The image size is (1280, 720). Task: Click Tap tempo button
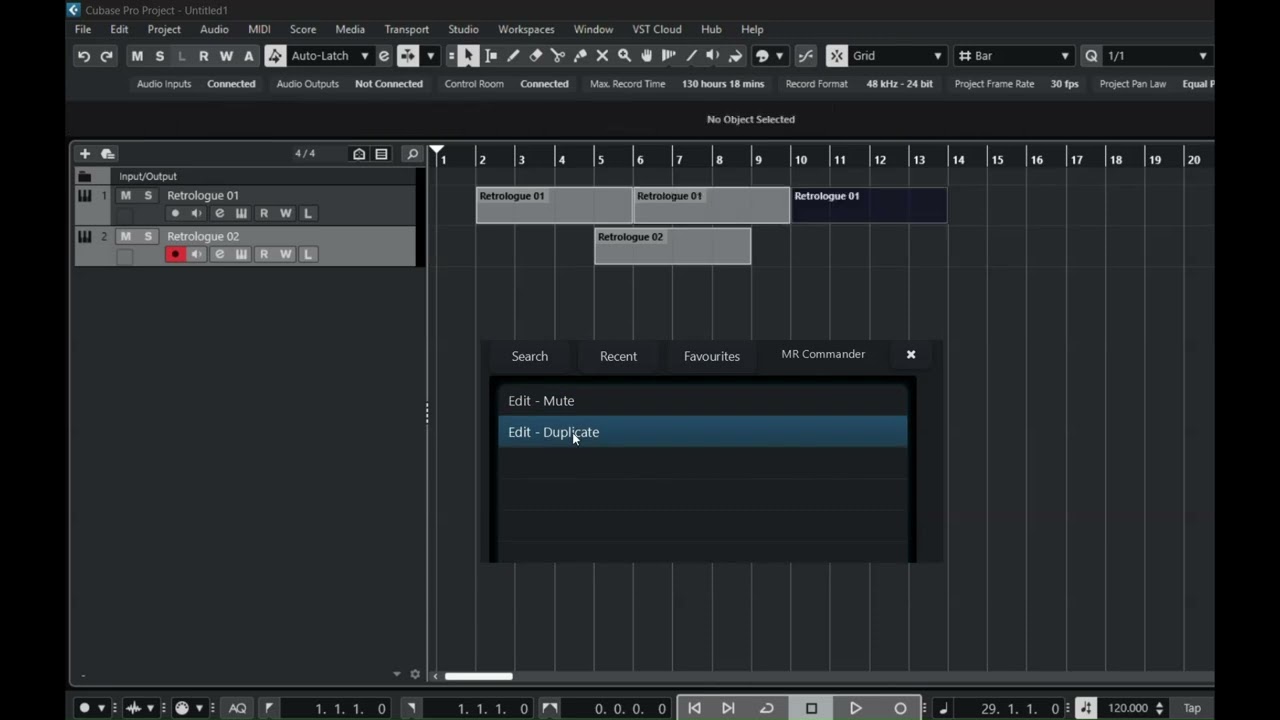pos(1192,708)
